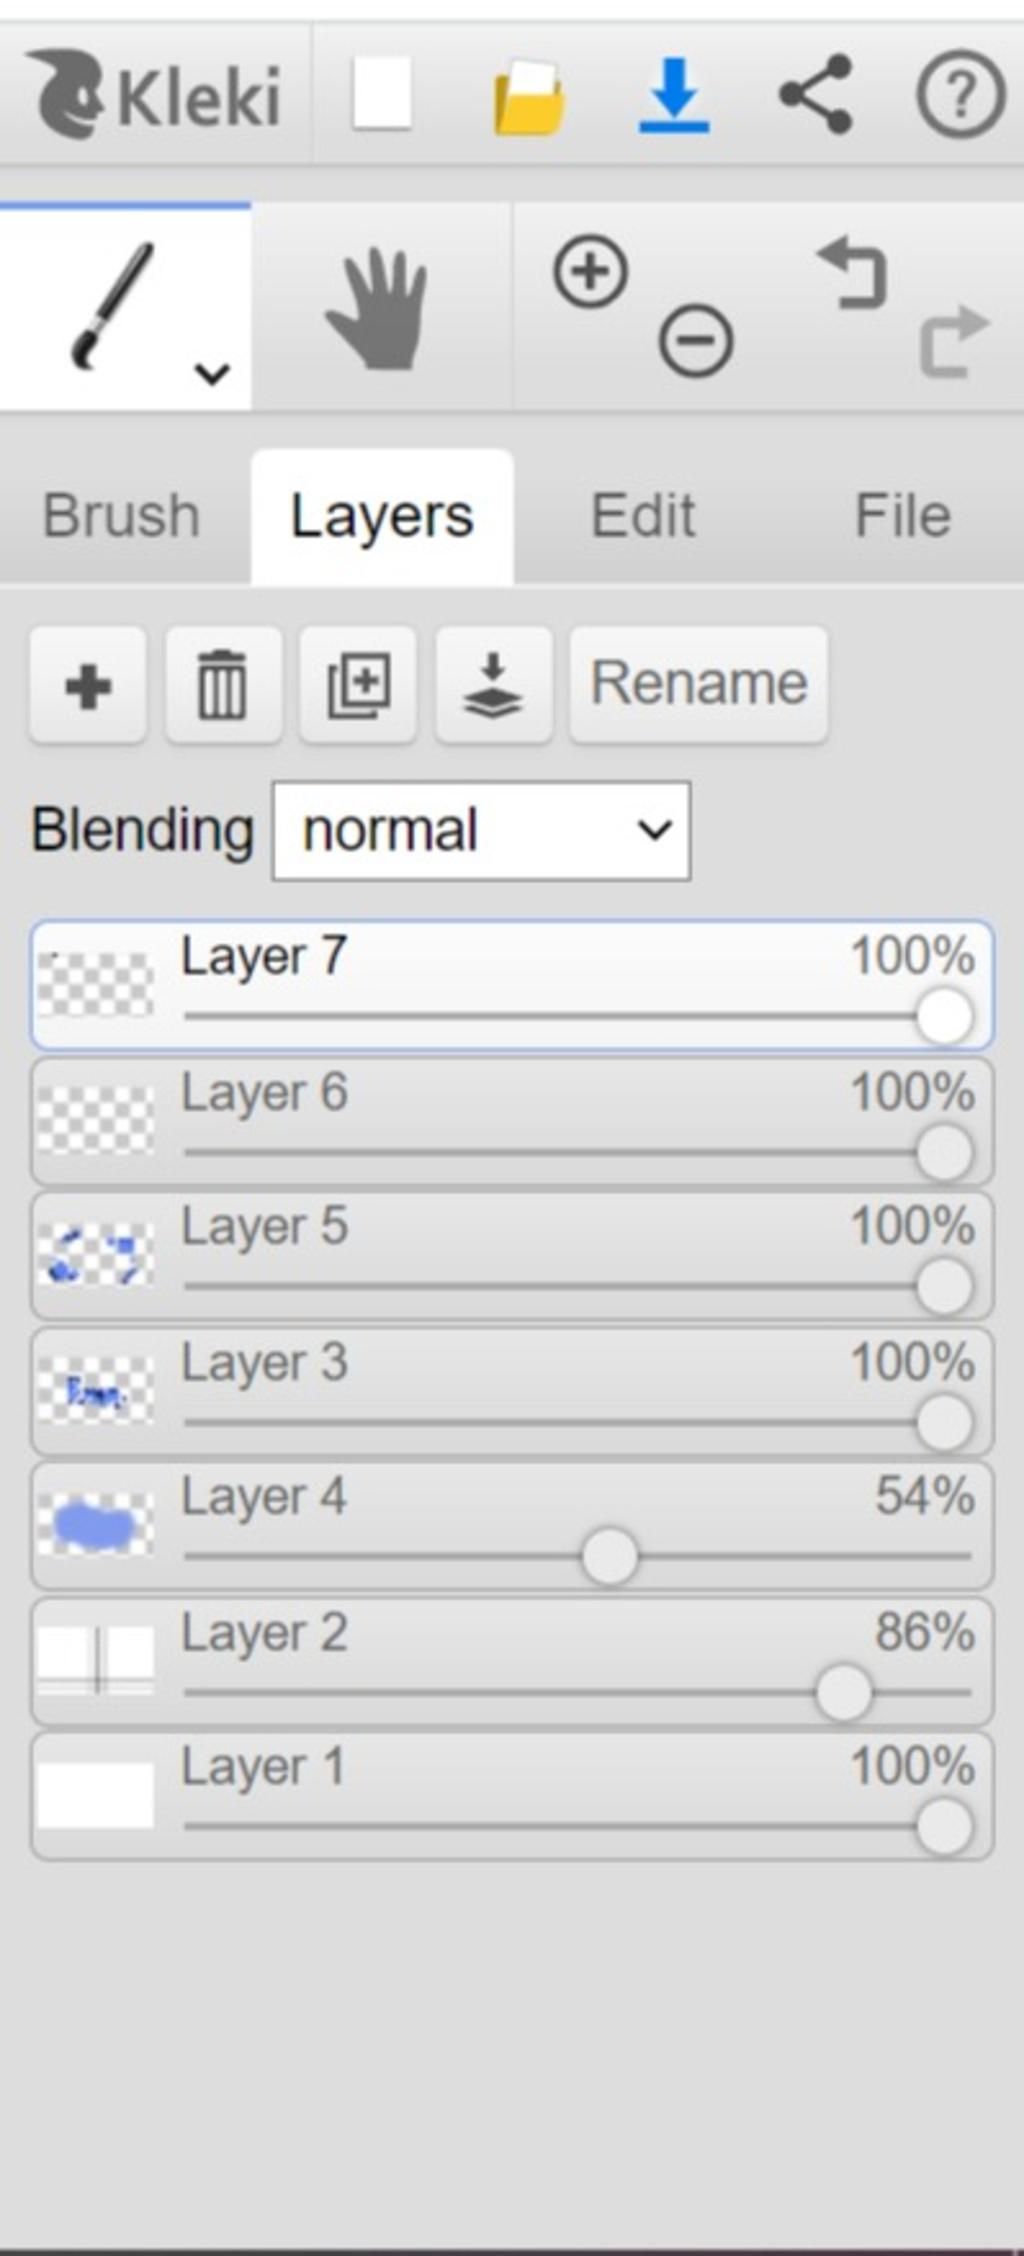Open image via yellow folder icon

pyautogui.click(x=529, y=97)
